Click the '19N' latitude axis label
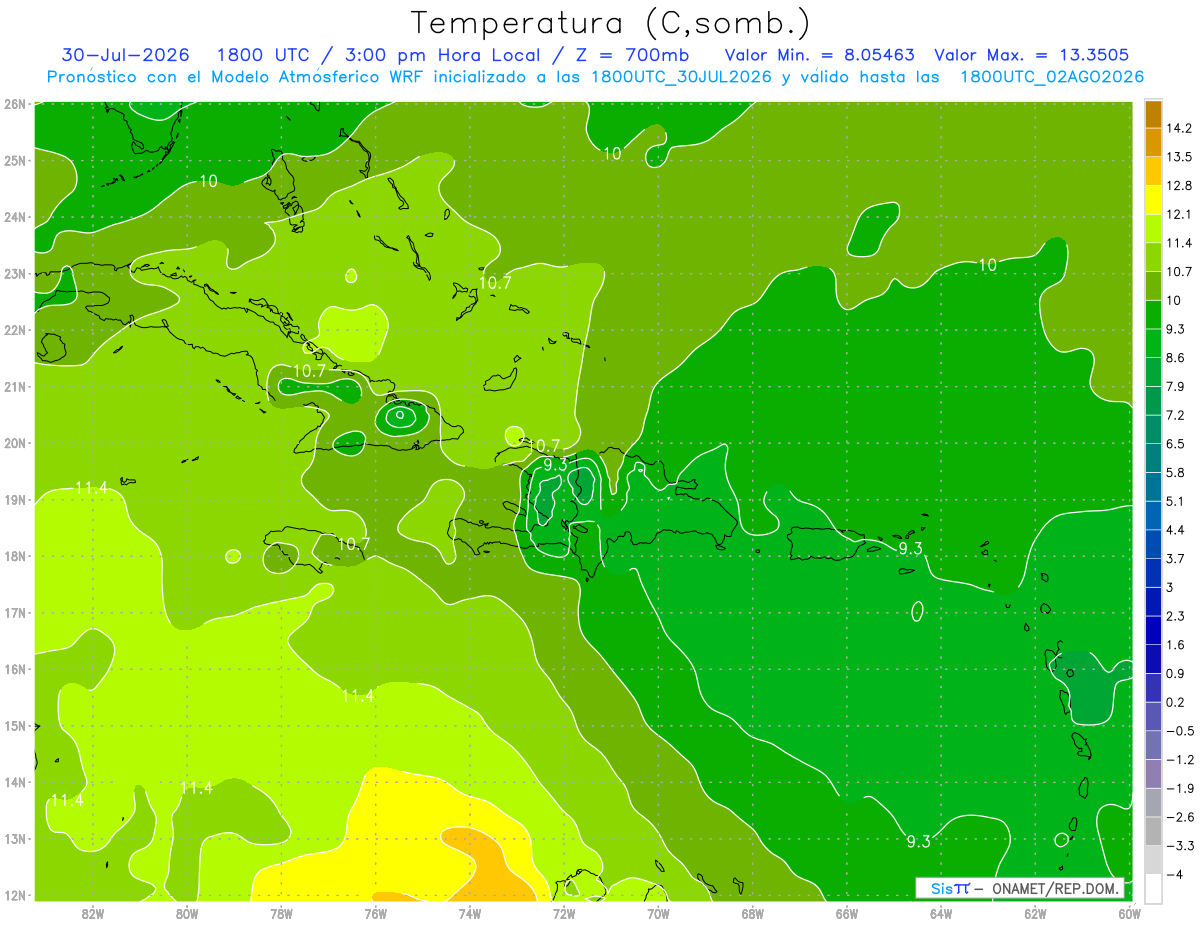Viewport: 1200px width, 927px height. click(14, 499)
